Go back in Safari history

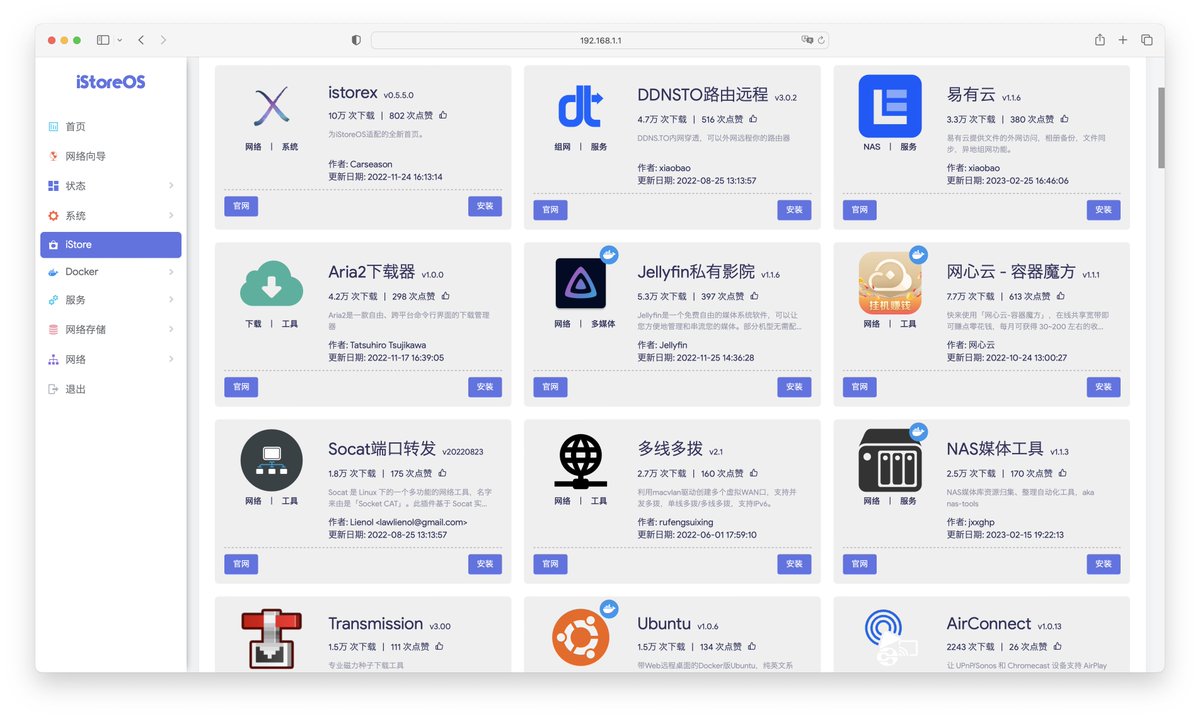click(x=141, y=40)
